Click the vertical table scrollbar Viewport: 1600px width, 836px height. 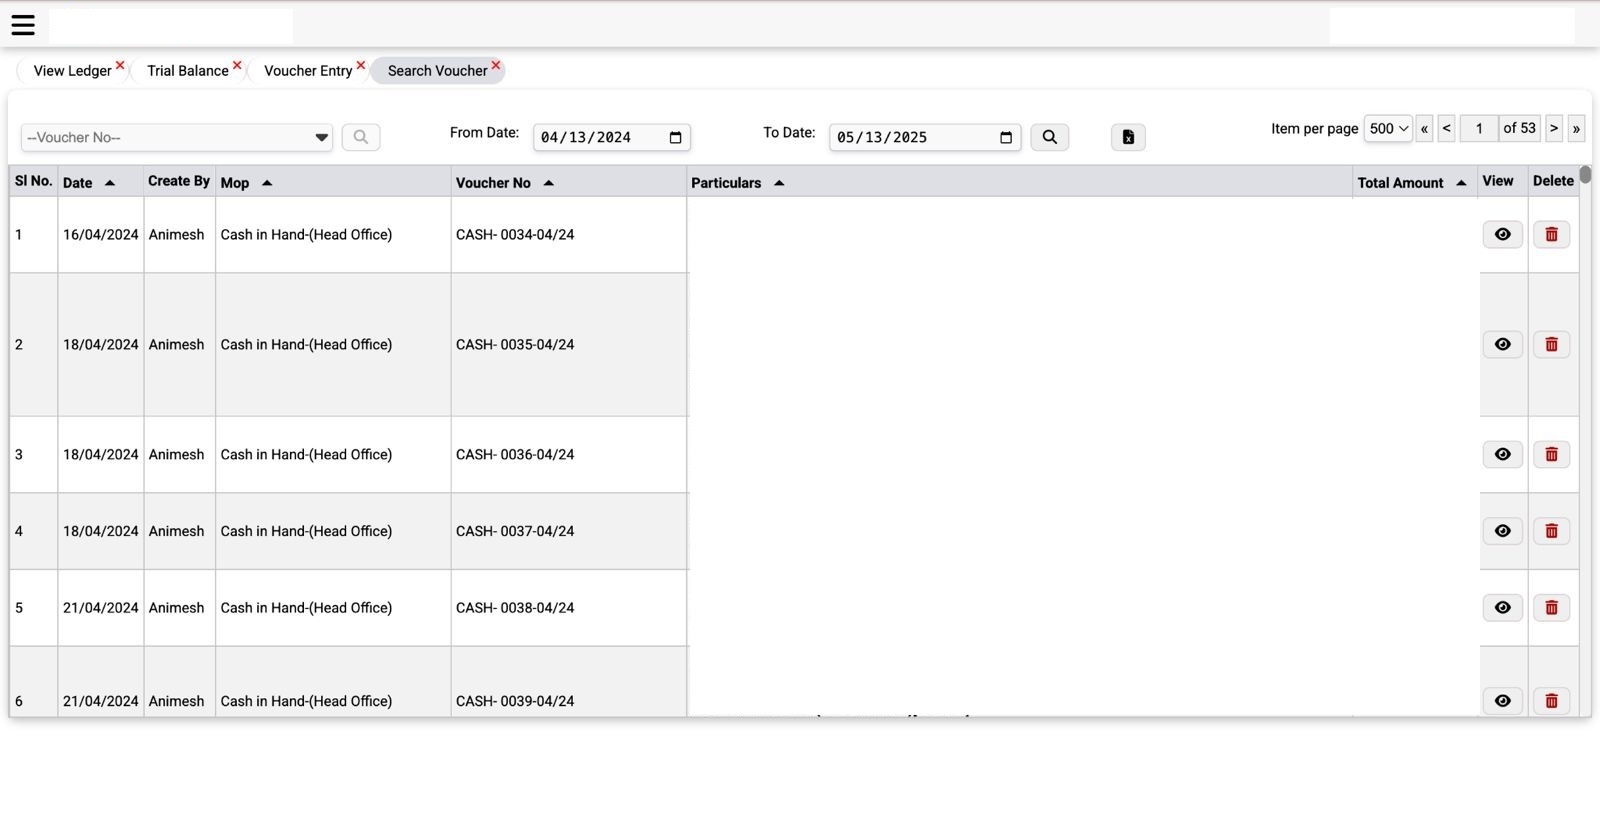point(1586,176)
